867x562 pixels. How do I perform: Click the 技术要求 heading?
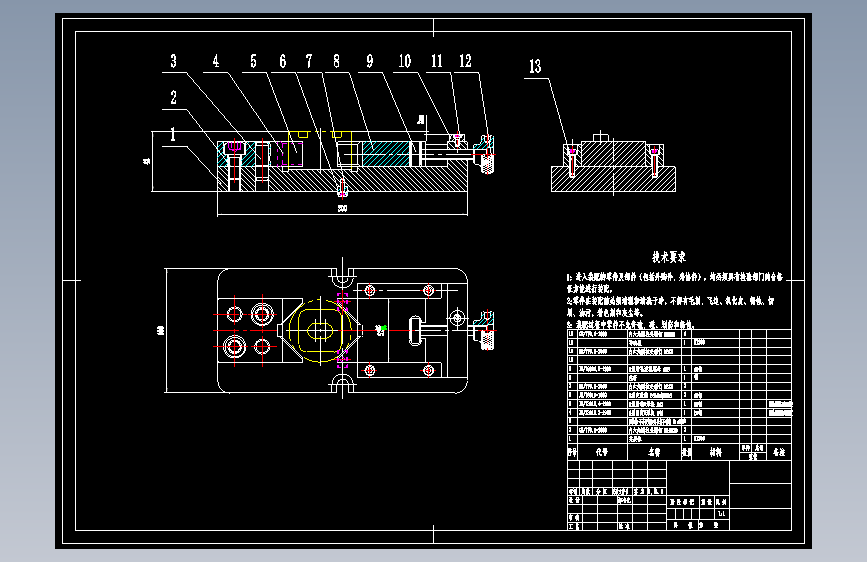pyautogui.click(x=668, y=257)
